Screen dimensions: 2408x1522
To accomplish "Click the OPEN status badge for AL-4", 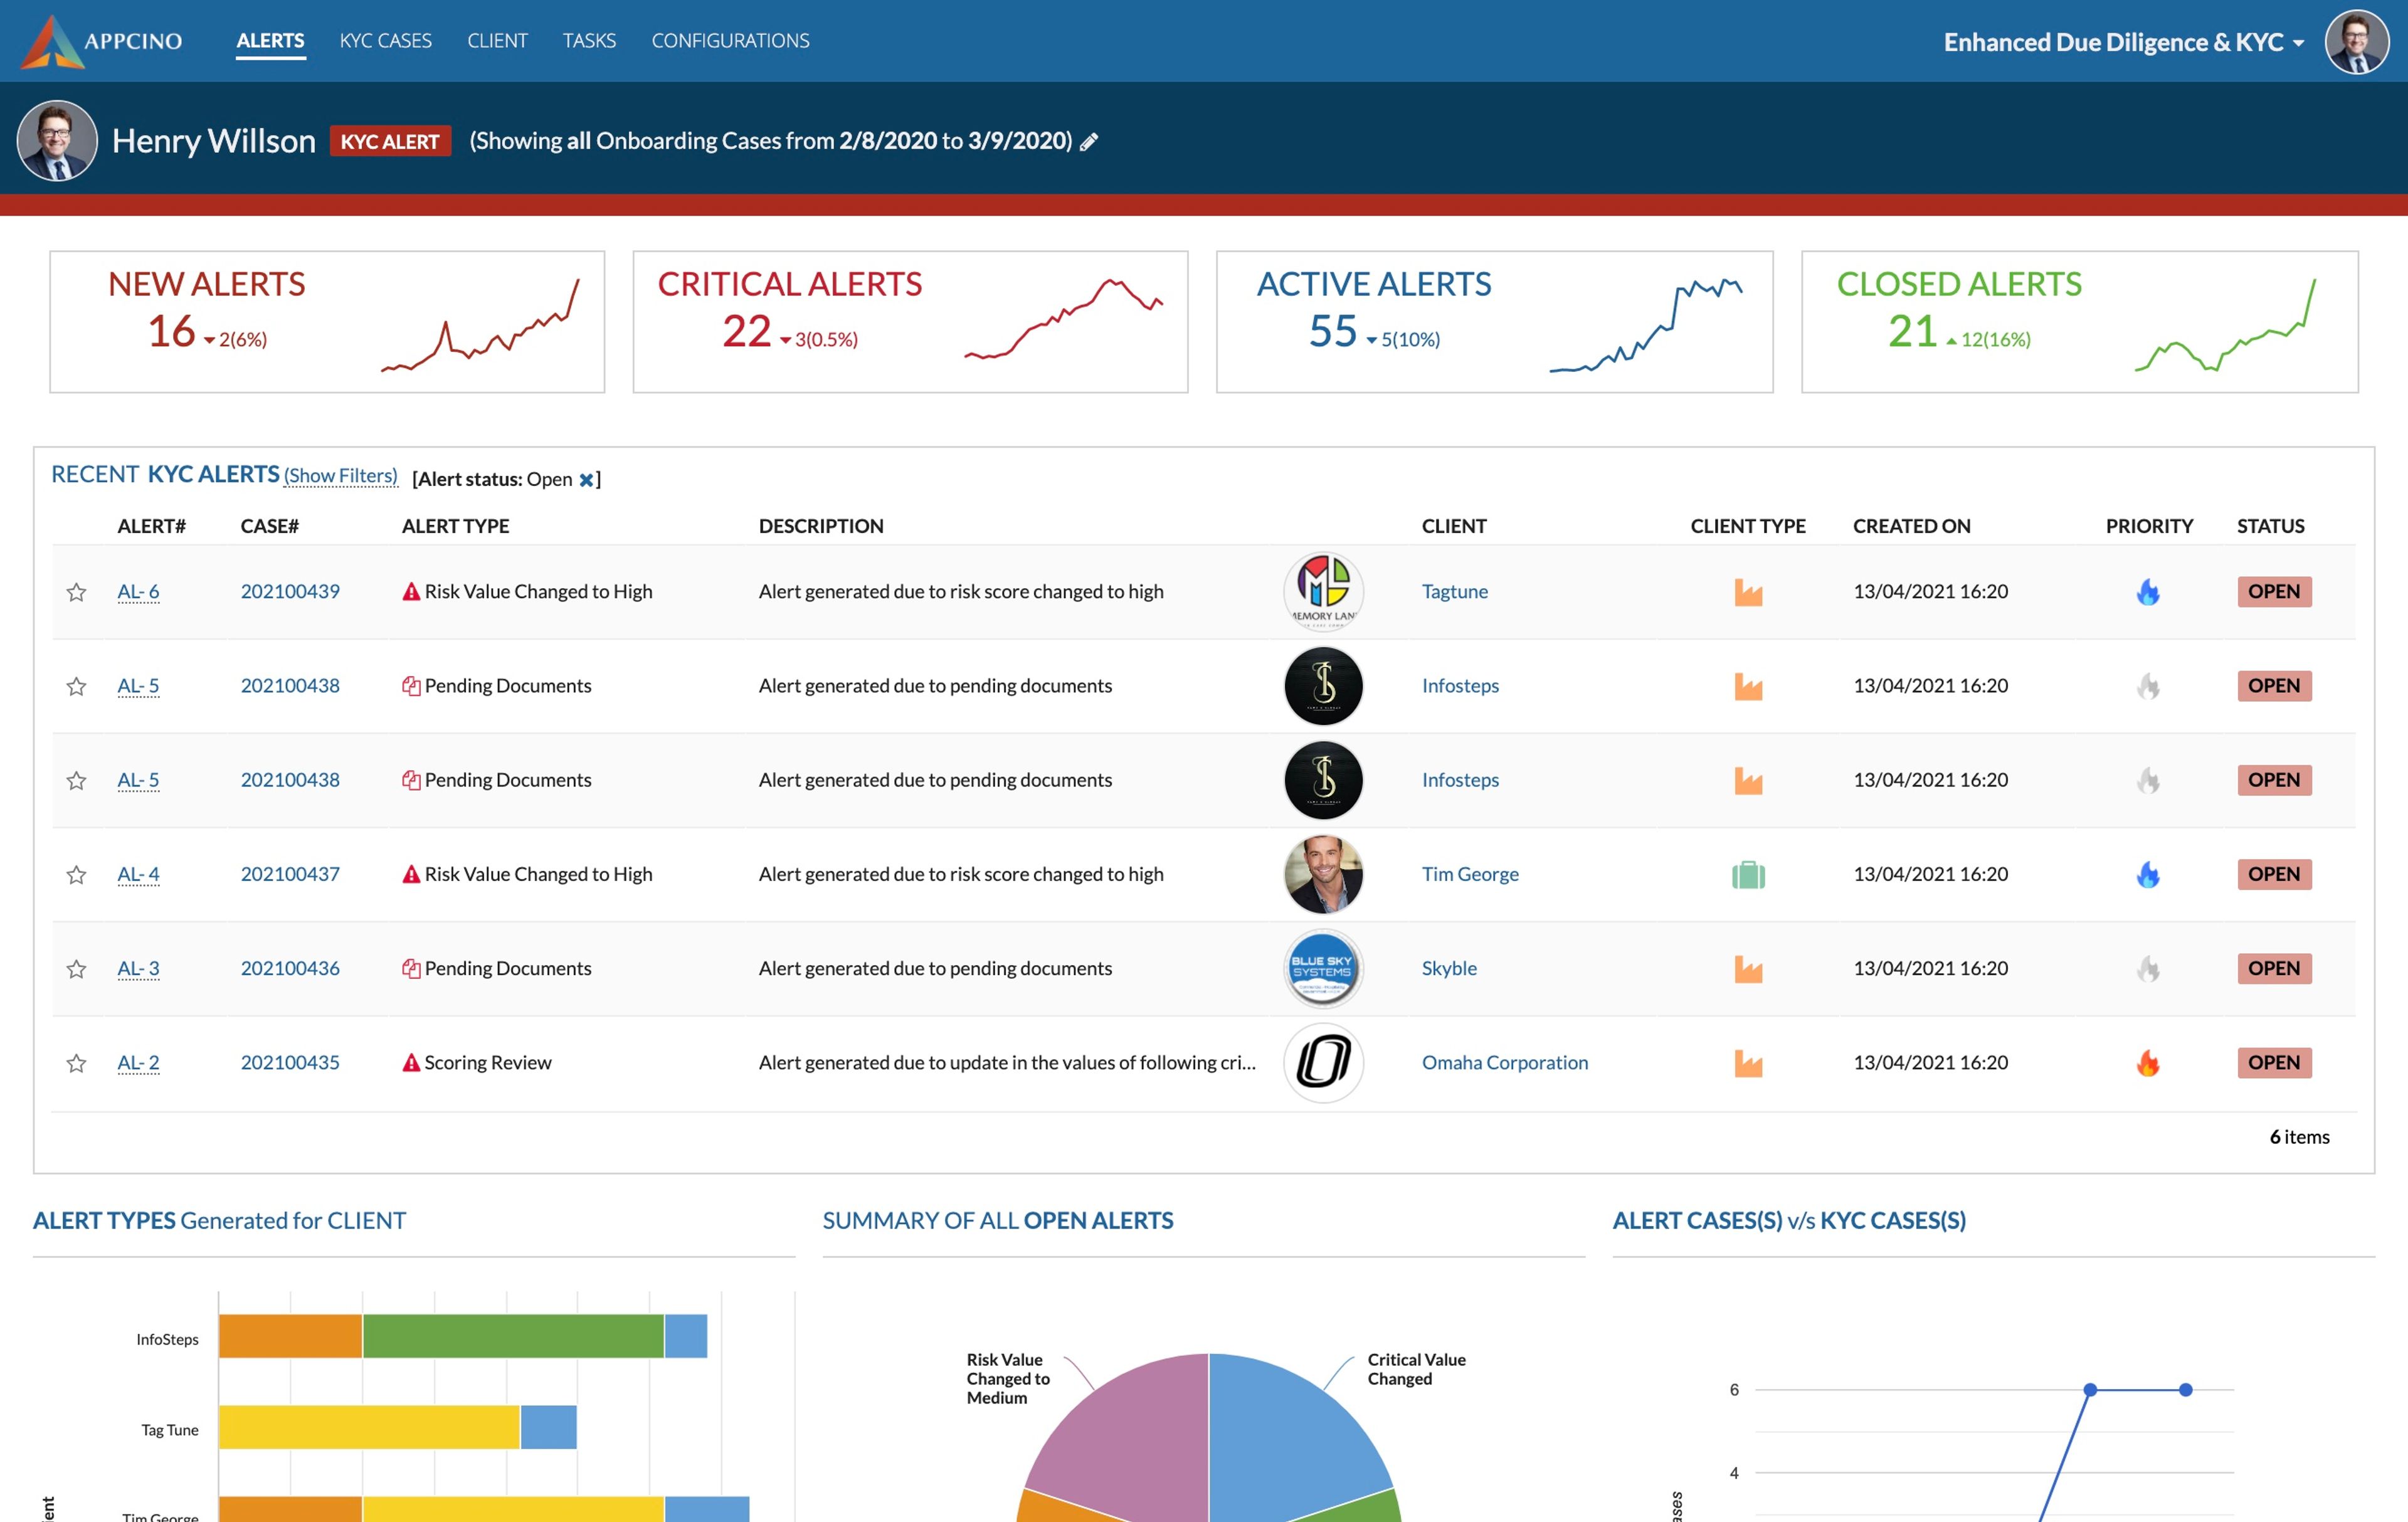I will 2274,874.
